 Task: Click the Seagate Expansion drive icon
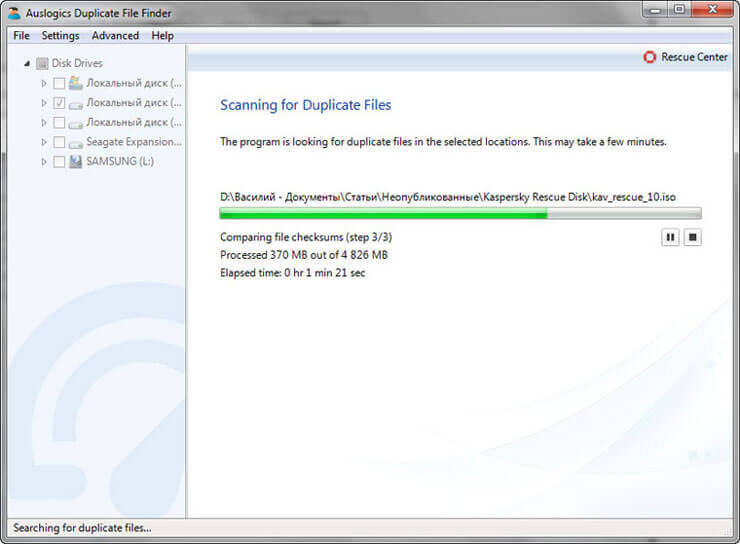(76, 142)
